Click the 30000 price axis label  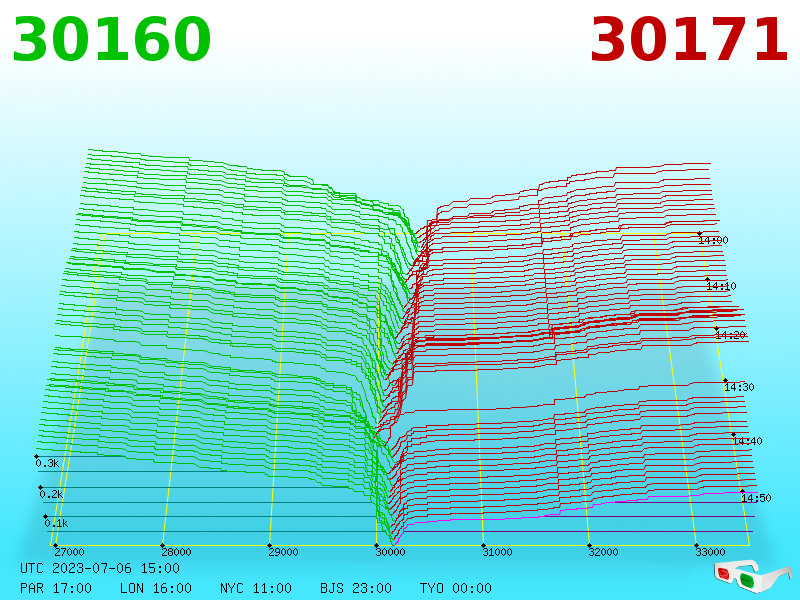(390, 552)
